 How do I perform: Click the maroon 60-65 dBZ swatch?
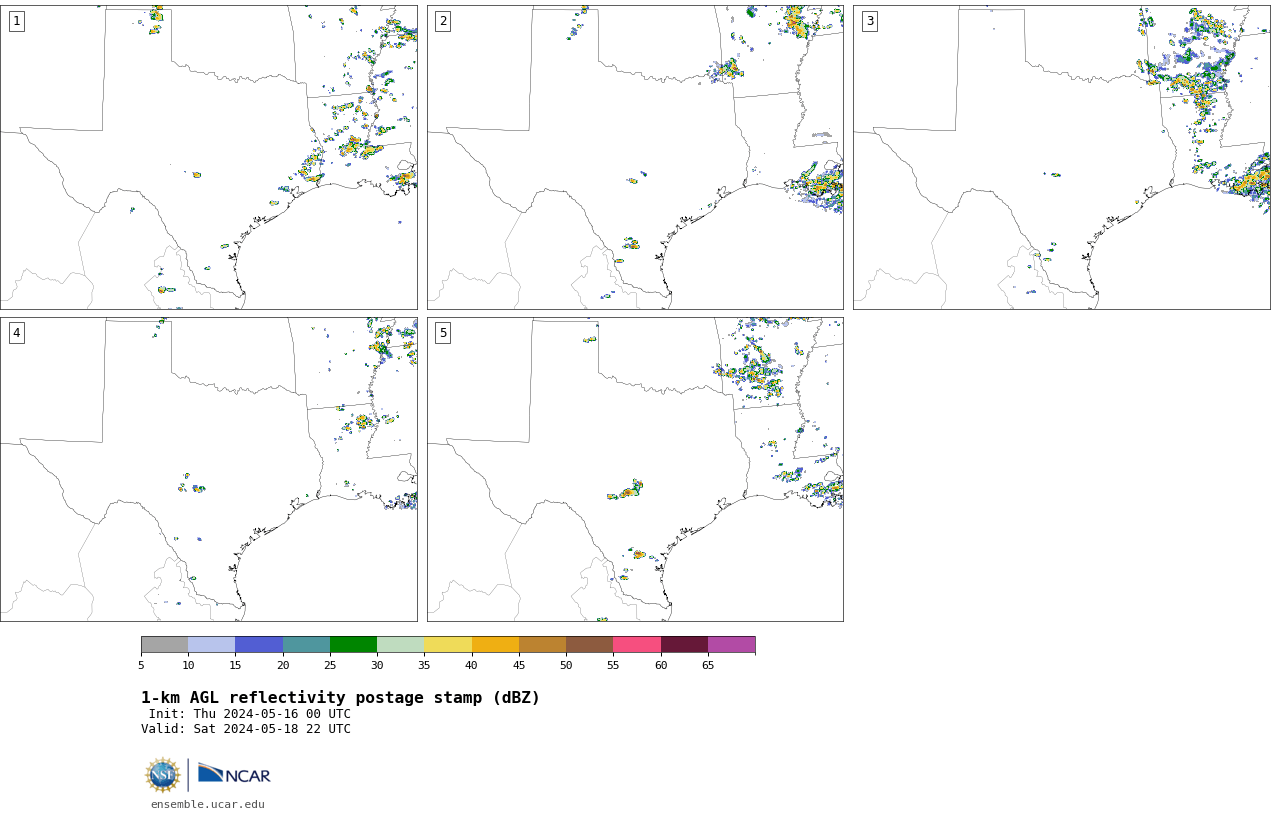click(684, 645)
